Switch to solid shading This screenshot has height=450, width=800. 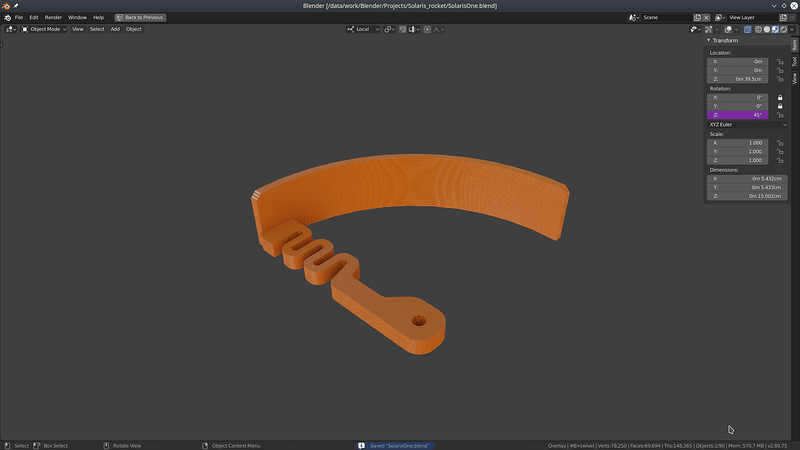[x=767, y=30]
